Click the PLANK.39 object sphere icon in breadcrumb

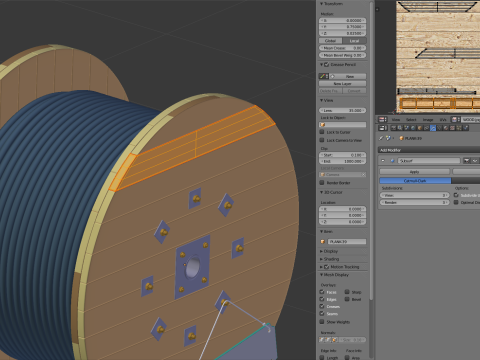(x=402, y=138)
